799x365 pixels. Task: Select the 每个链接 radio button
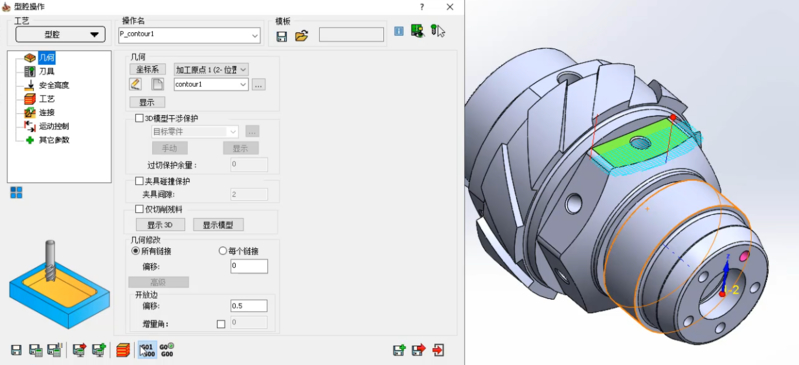(x=222, y=251)
